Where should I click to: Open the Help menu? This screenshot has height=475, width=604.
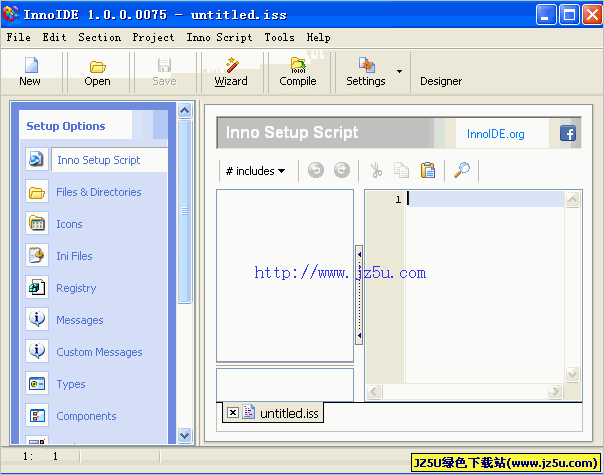tap(319, 37)
